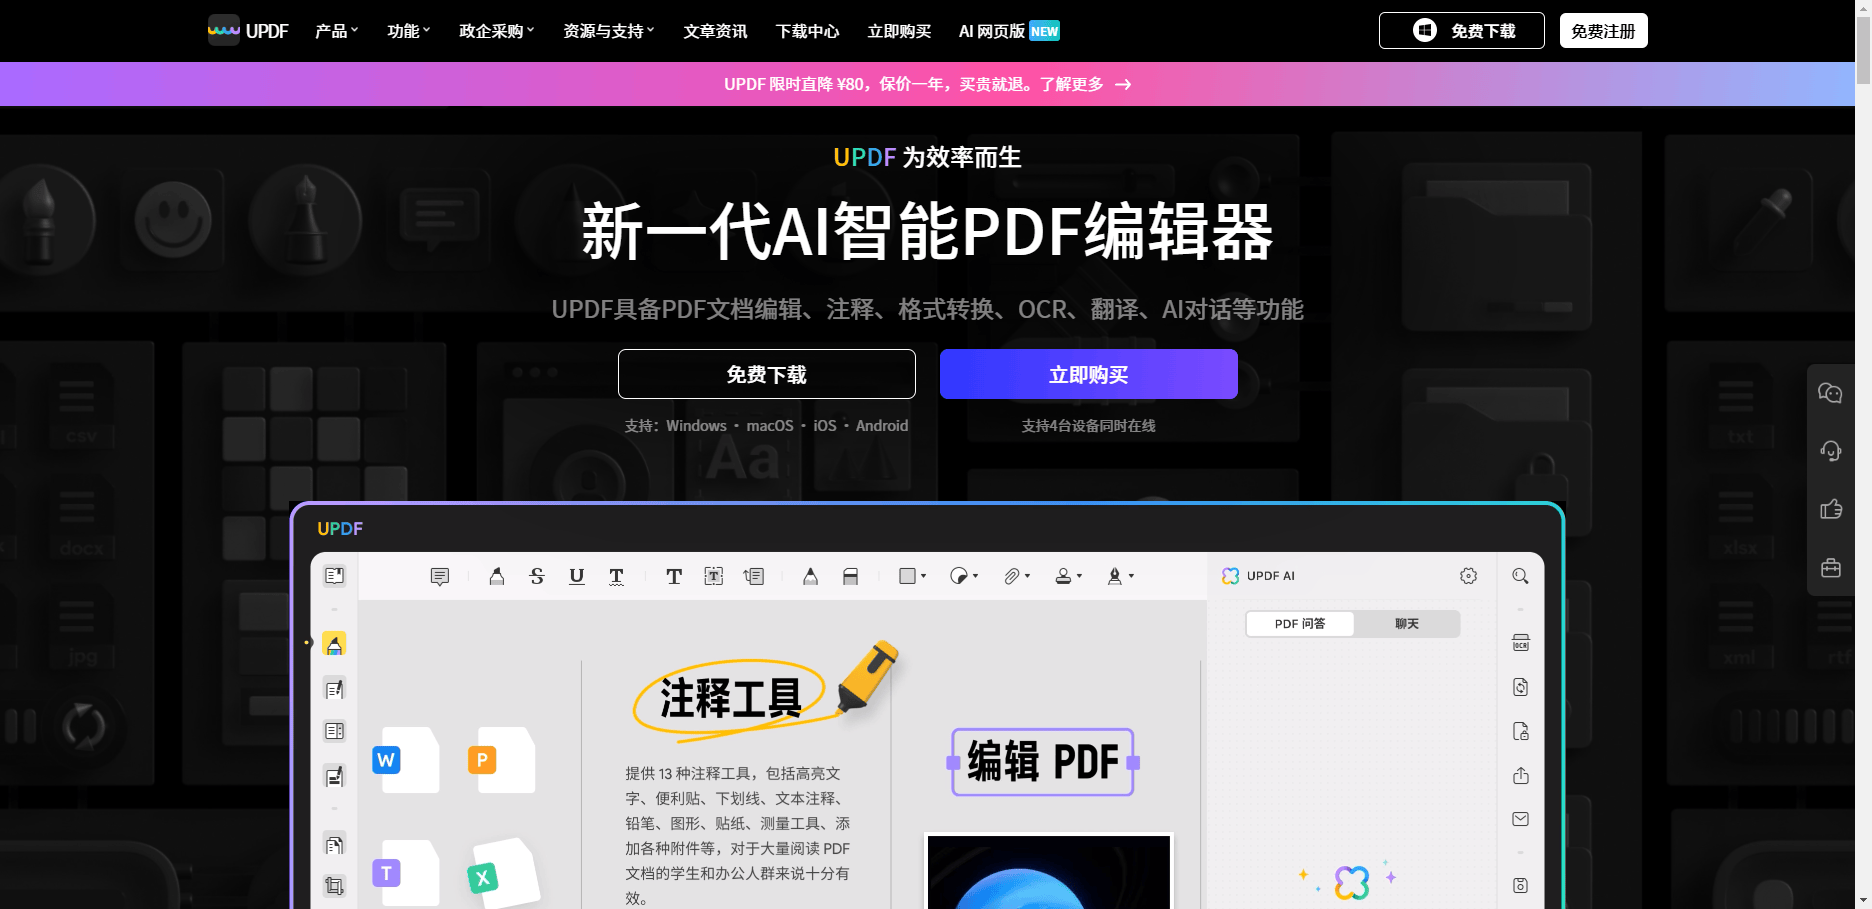The height and width of the screenshot is (909, 1872).
Task: Click the briefcase icon in floating sidebar
Action: pyautogui.click(x=1830, y=567)
